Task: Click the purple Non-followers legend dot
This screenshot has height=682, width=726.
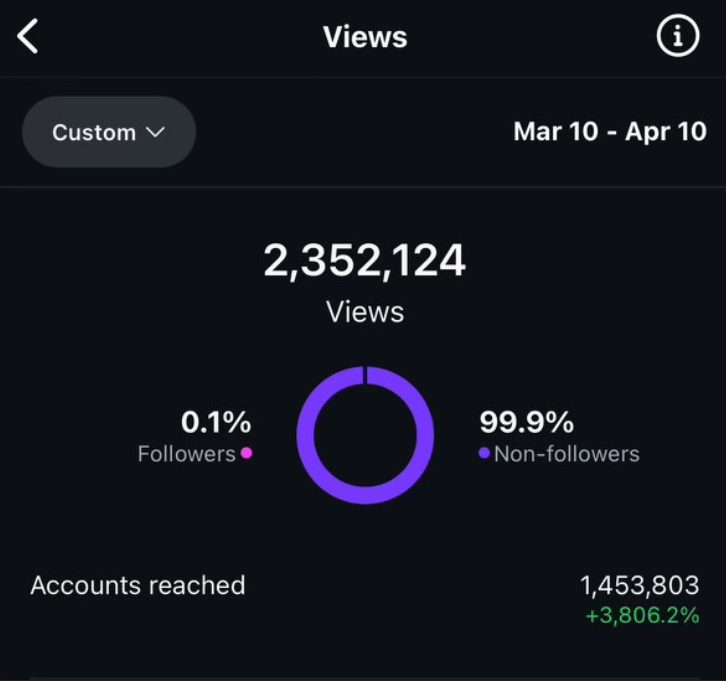Action: tap(484, 453)
